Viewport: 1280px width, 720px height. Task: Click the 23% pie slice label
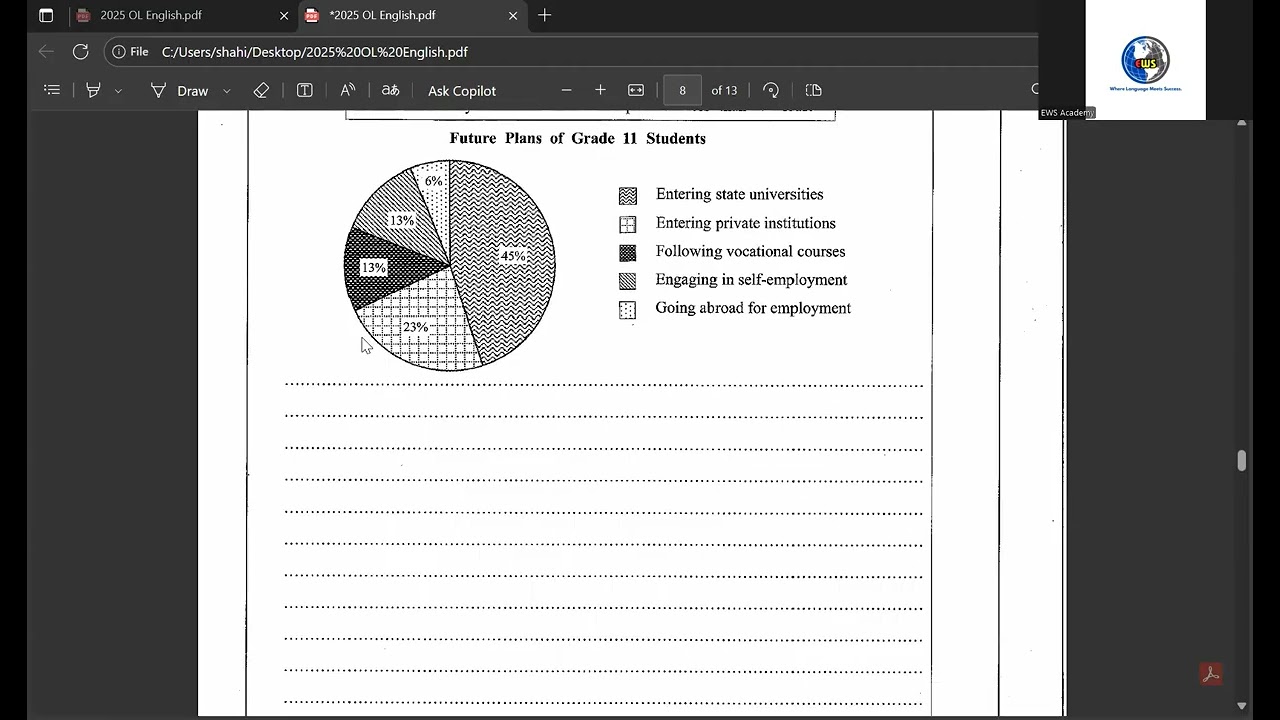click(x=415, y=327)
